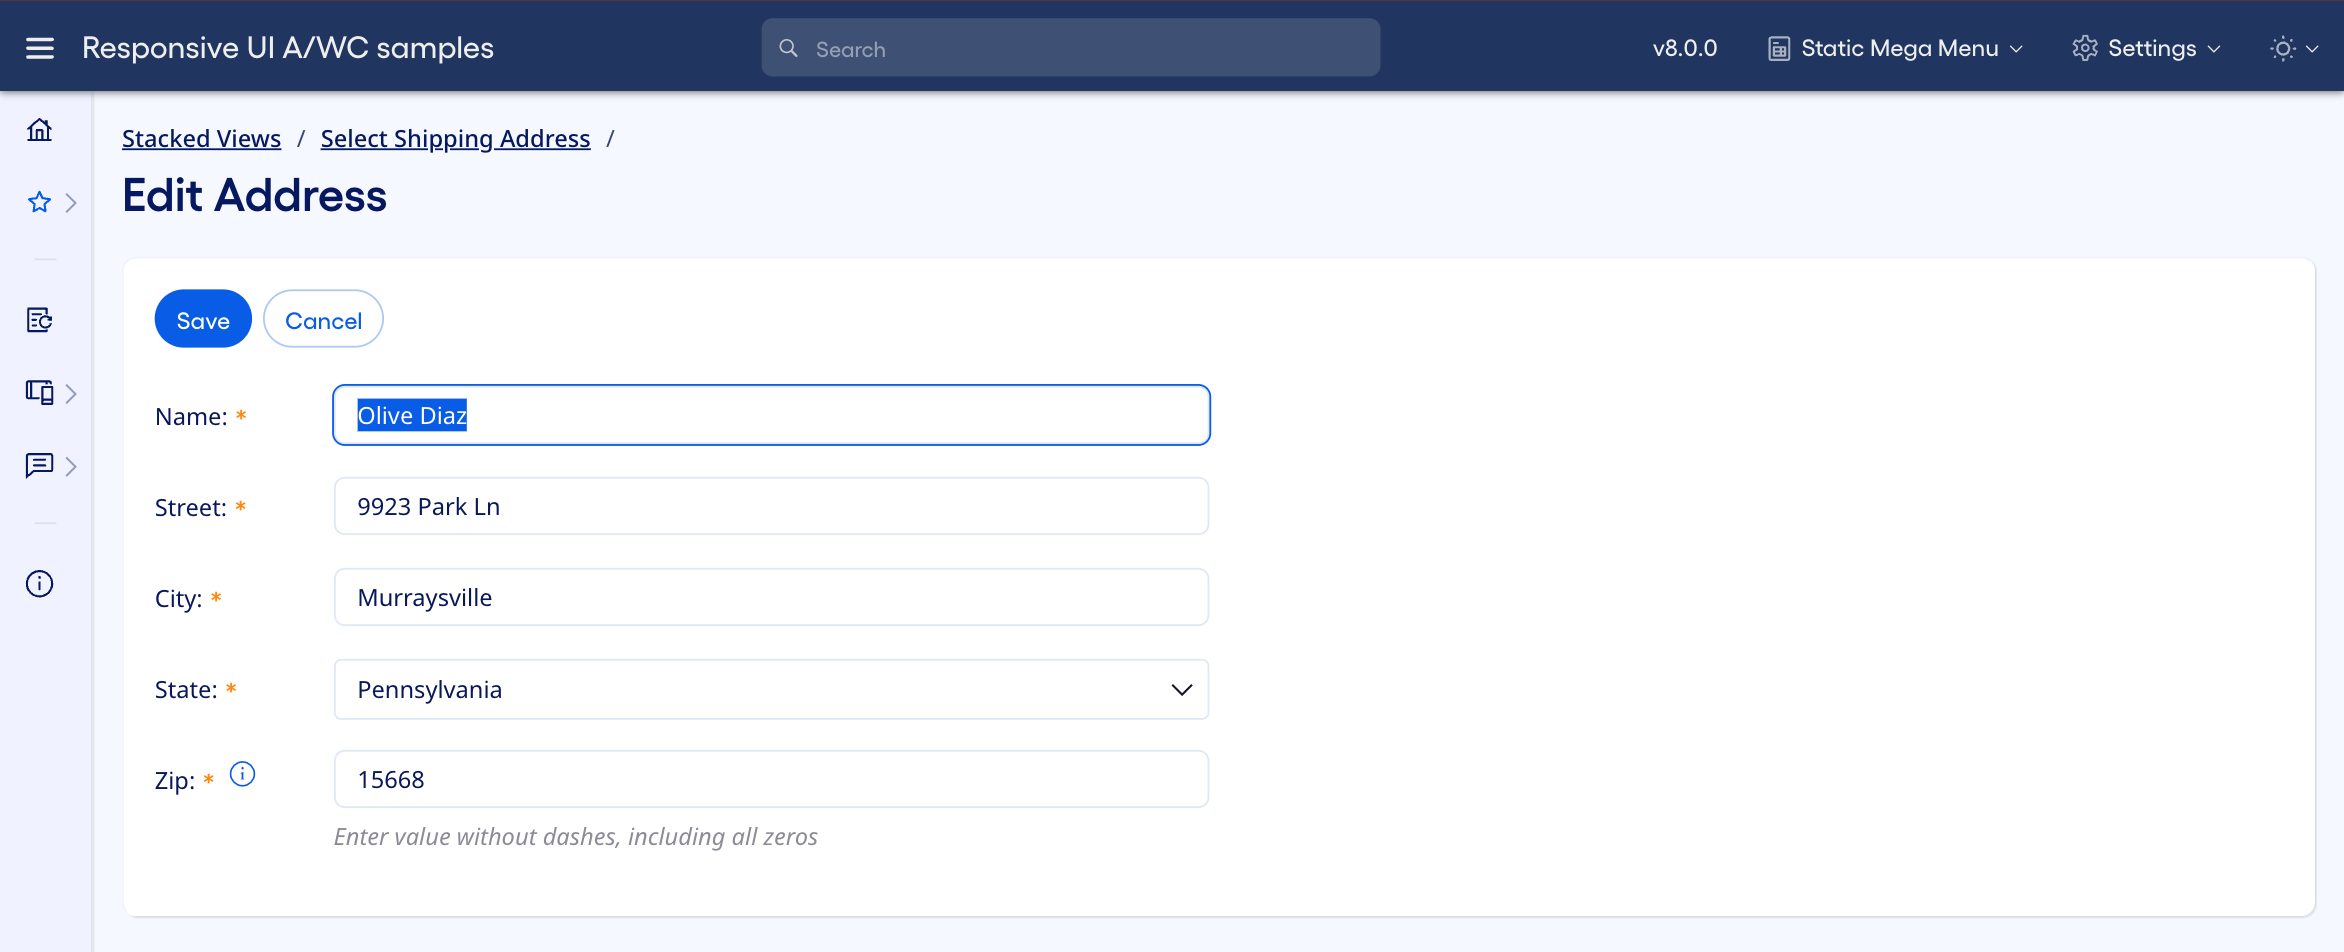
Task: Open the Settings dropdown menu
Action: click(2147, 48)
